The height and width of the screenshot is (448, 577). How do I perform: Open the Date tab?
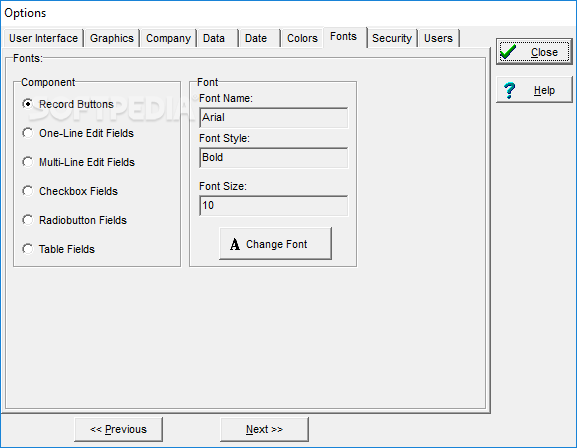[x=259, y=38]
